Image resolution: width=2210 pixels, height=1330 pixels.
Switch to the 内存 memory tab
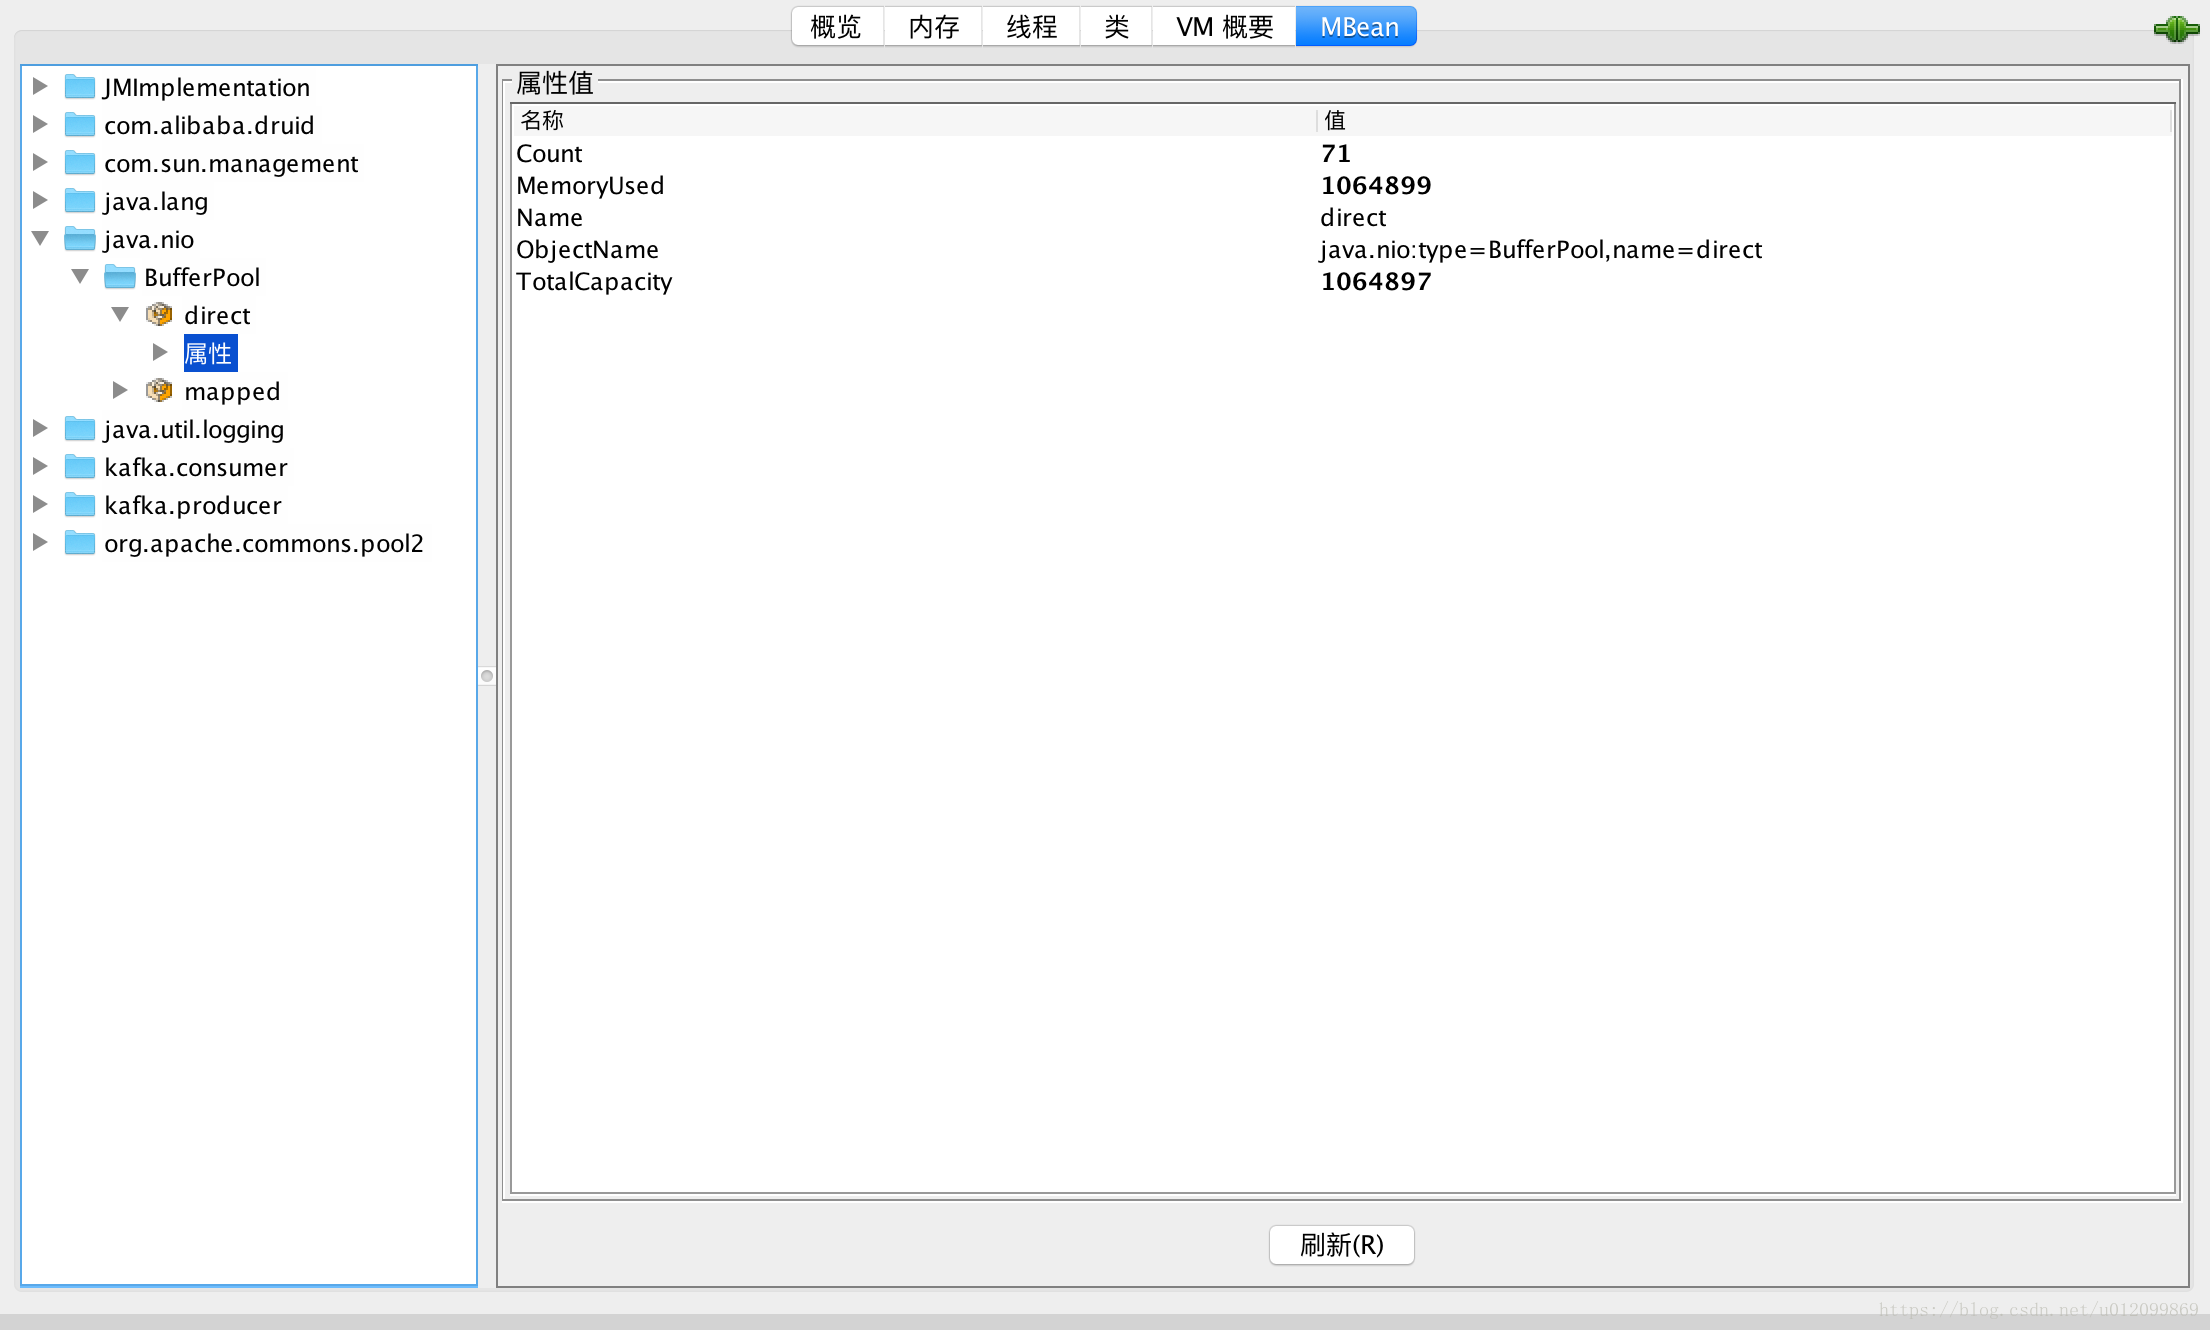click(x=934, y=27)
